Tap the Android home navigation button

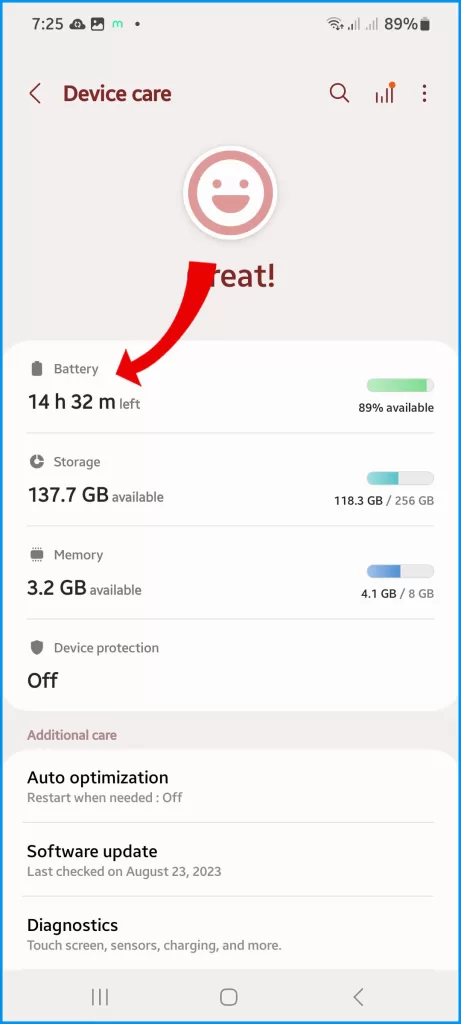click(x=229, y=997)
